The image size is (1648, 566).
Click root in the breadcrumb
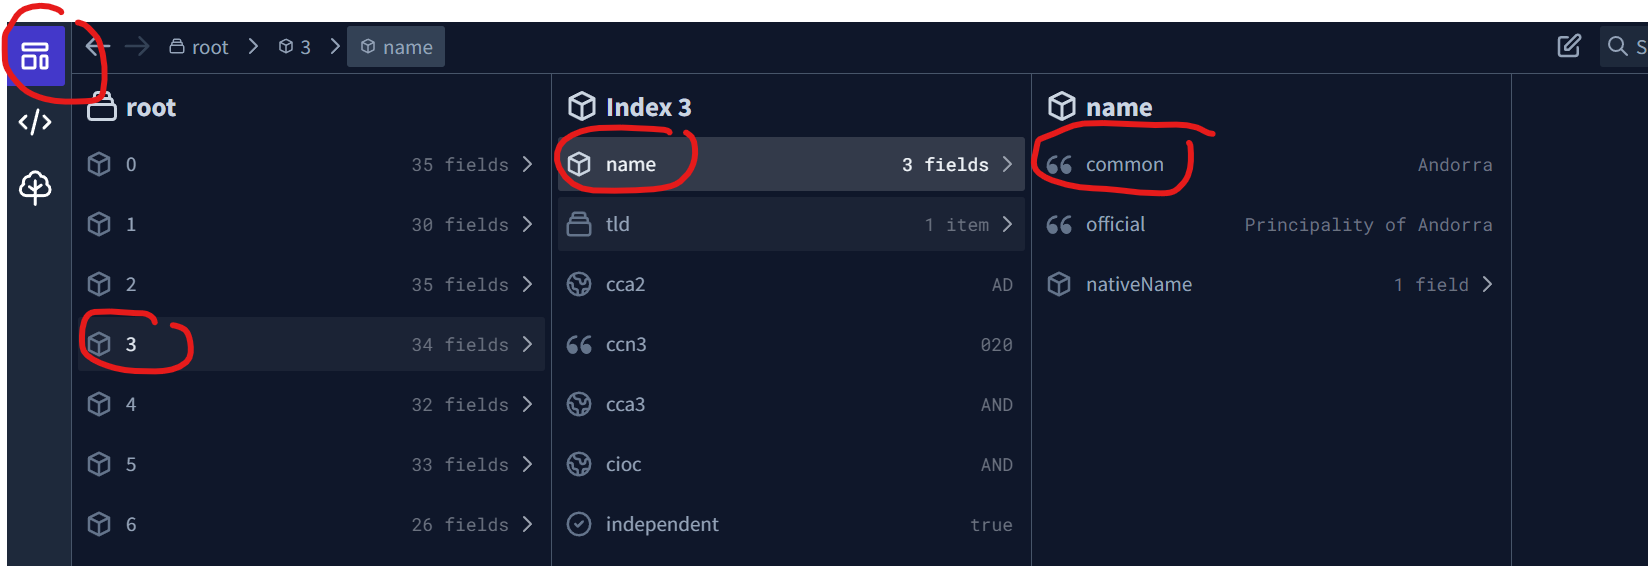pyautogui.click(x=199, y=47)
